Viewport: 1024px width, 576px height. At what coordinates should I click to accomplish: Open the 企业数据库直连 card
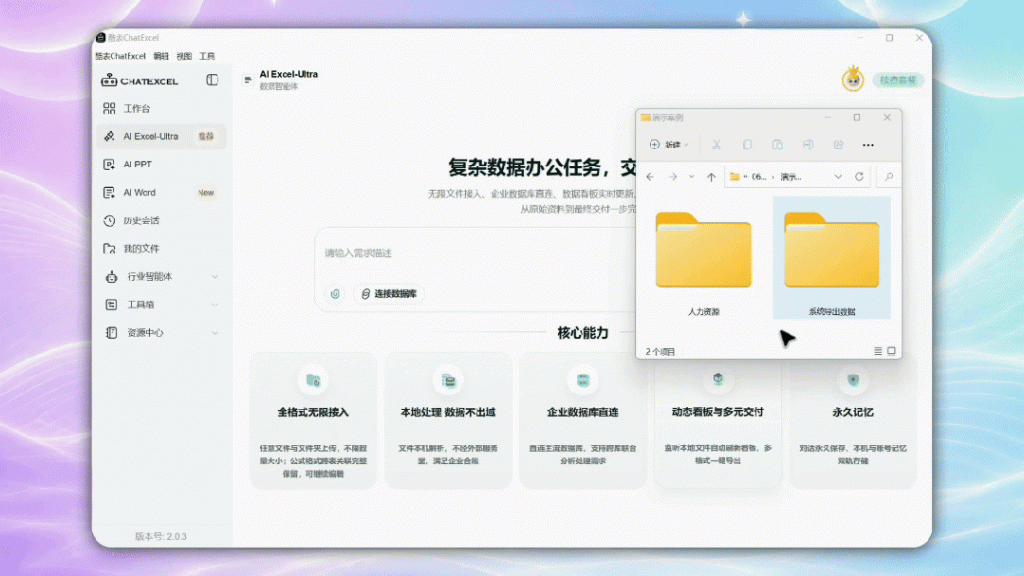point(583,421)
